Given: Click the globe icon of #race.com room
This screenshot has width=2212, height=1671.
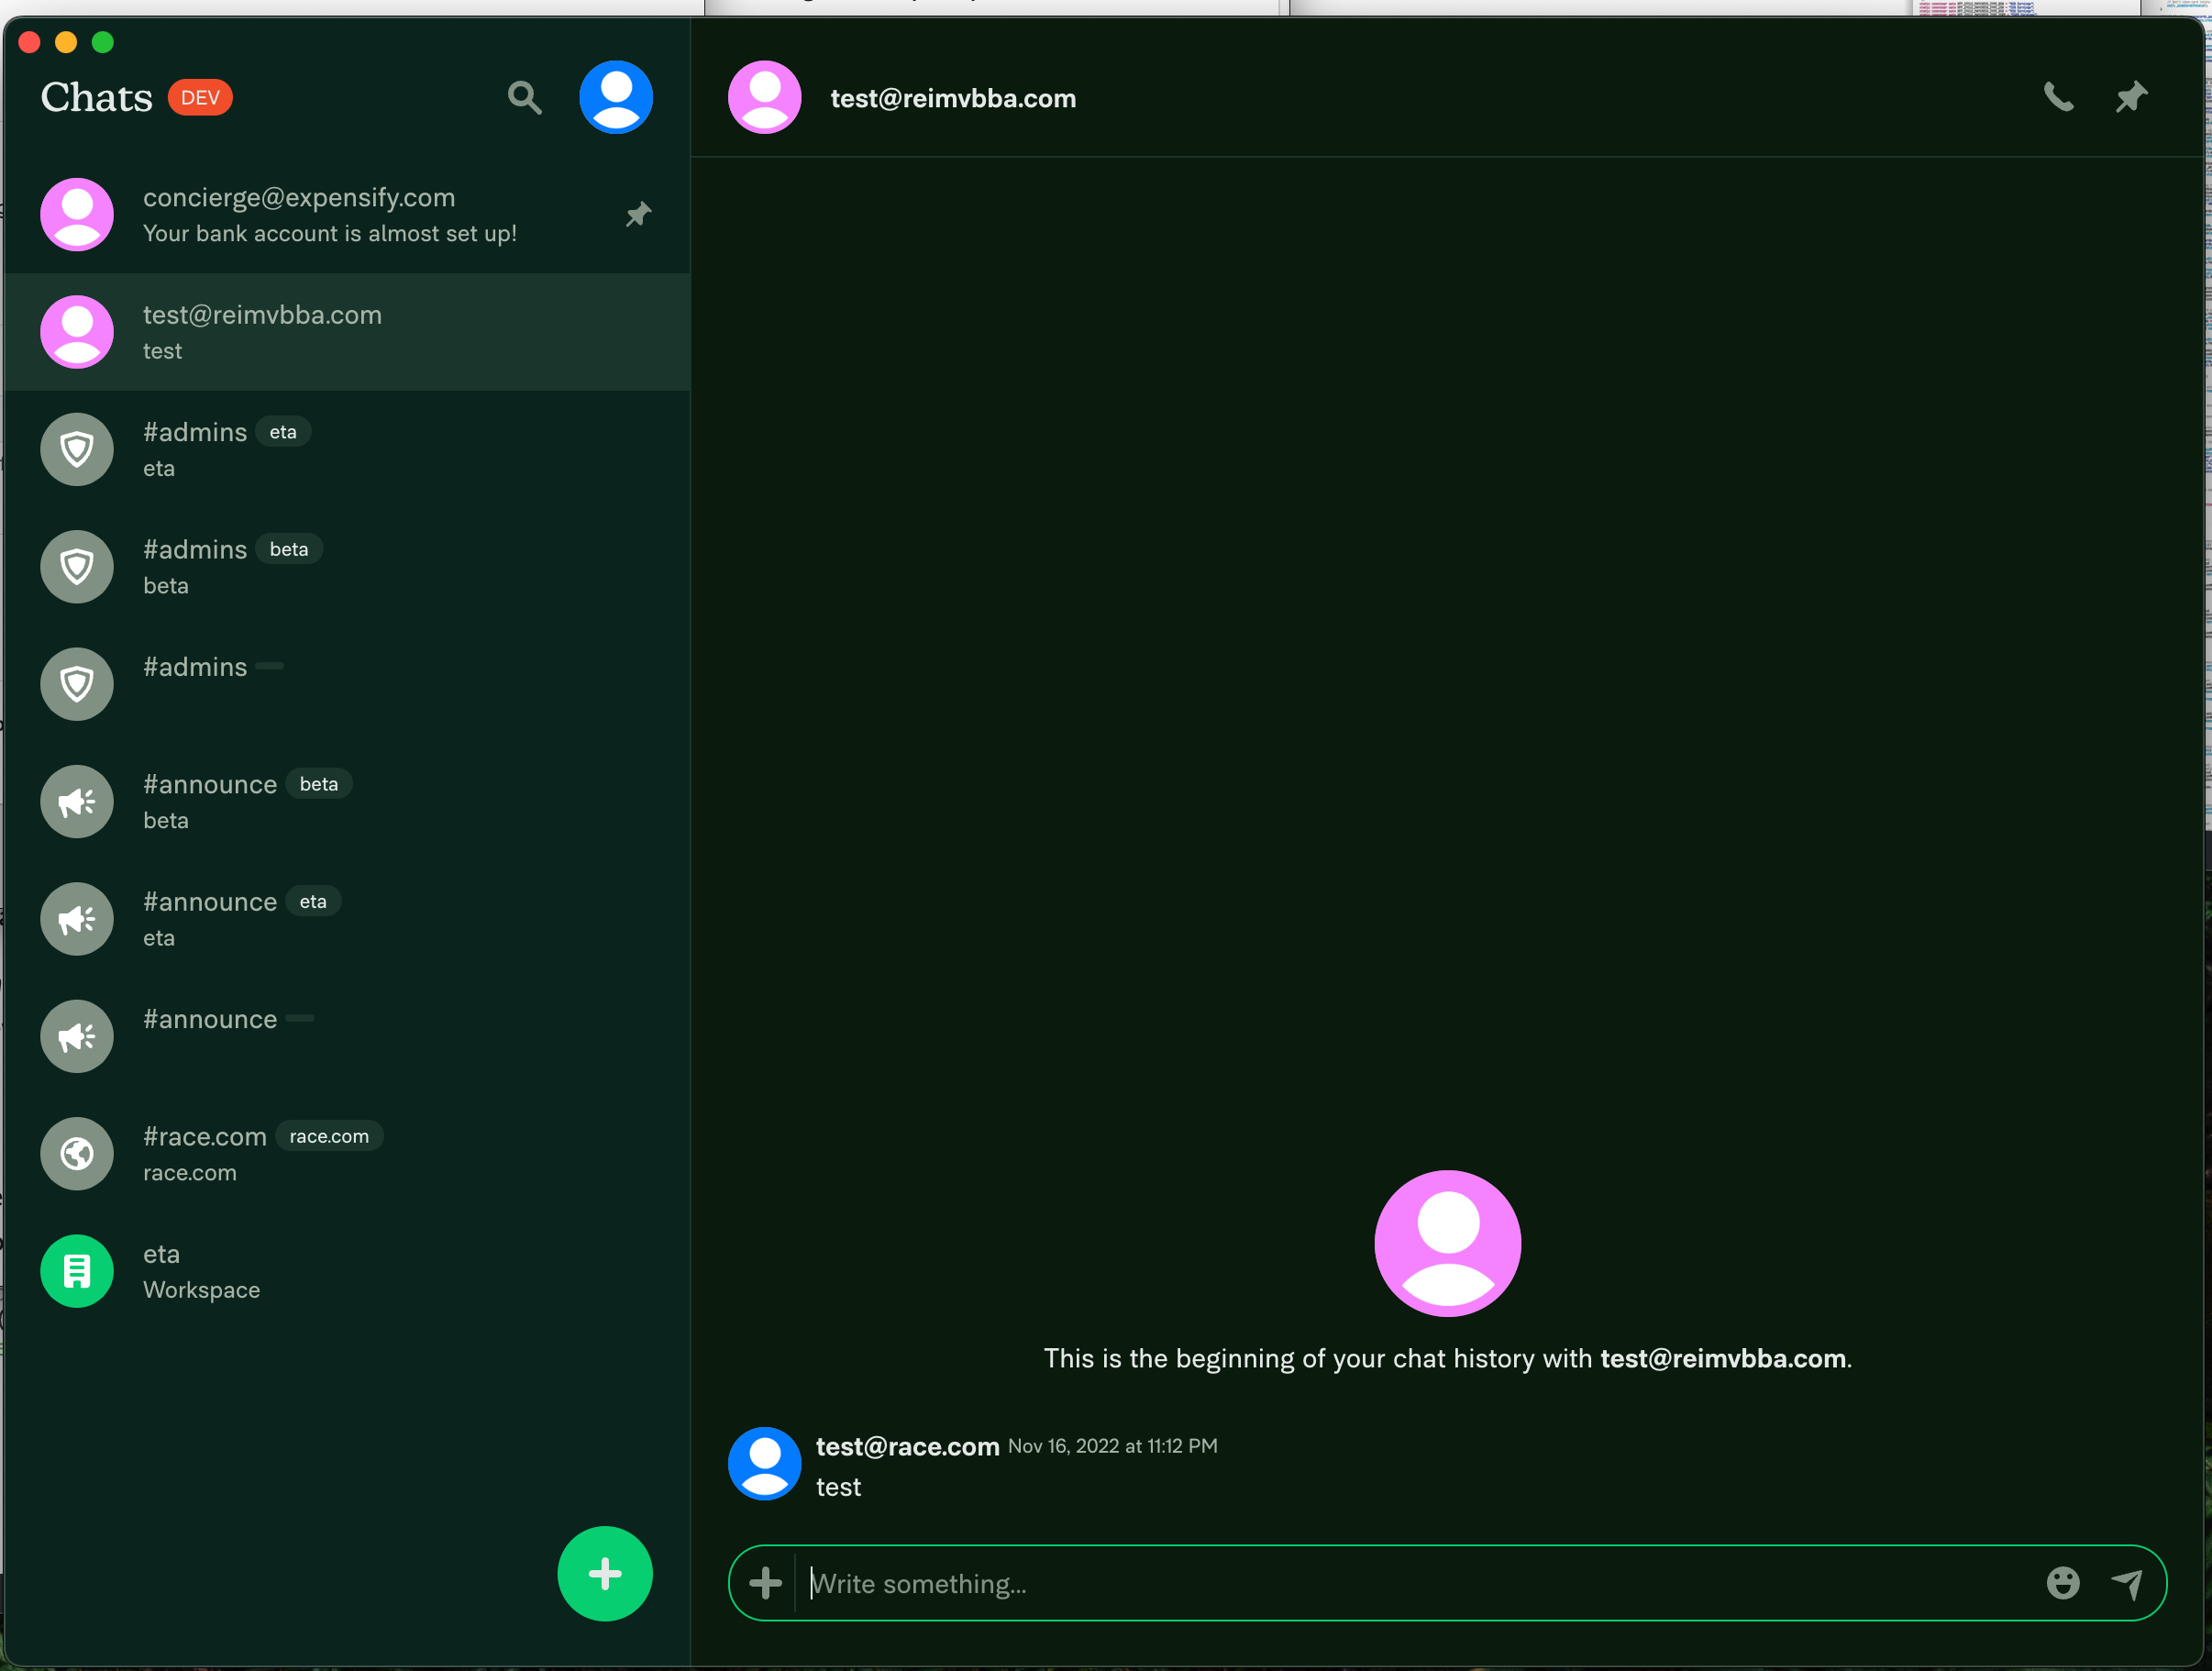Looking at the screenshot, I should [77, 1153].
